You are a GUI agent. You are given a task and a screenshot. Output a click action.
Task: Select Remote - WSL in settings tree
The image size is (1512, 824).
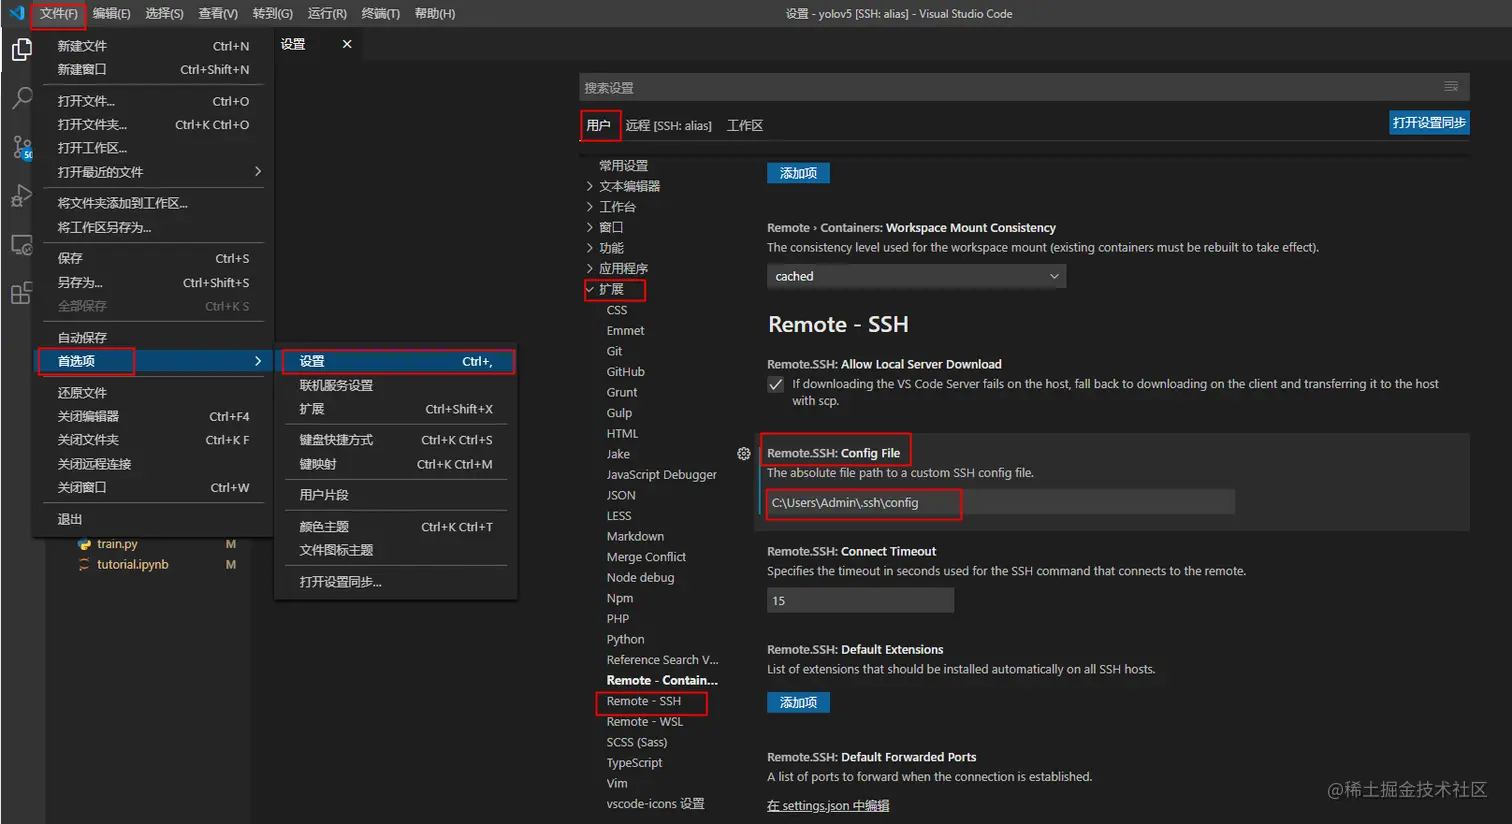pos(645,722)
